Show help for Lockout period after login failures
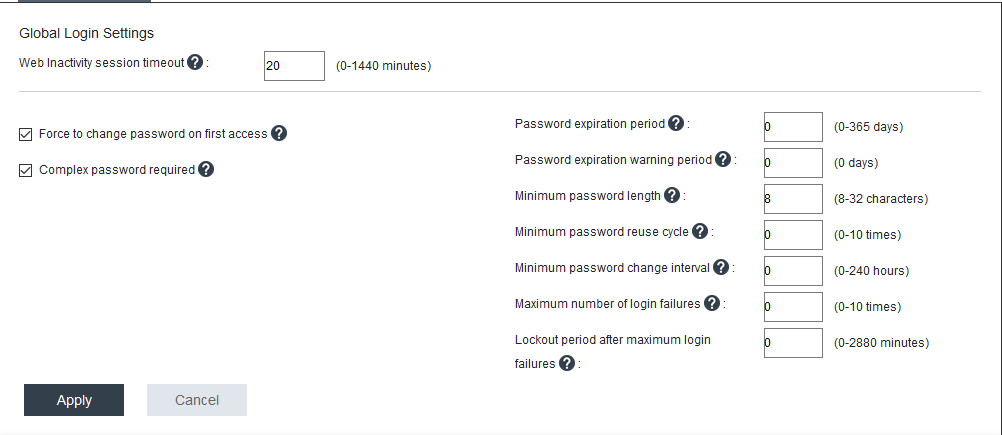1002x435 pixels. pos(567,363)
